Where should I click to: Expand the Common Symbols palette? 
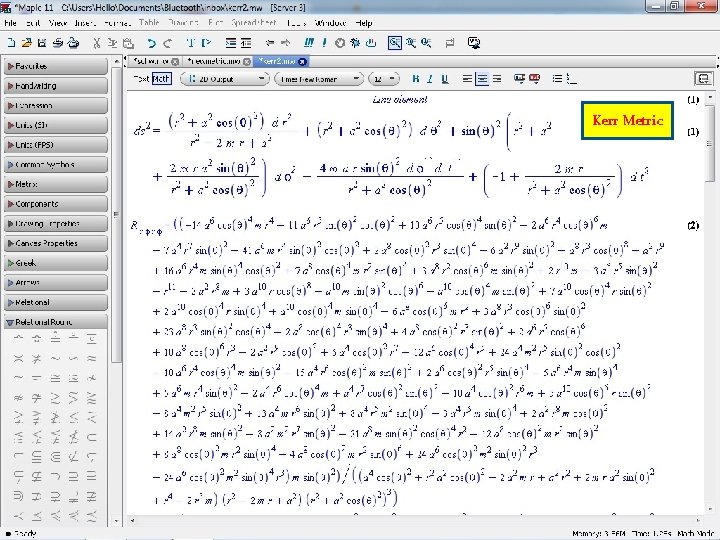pos(56,164)
